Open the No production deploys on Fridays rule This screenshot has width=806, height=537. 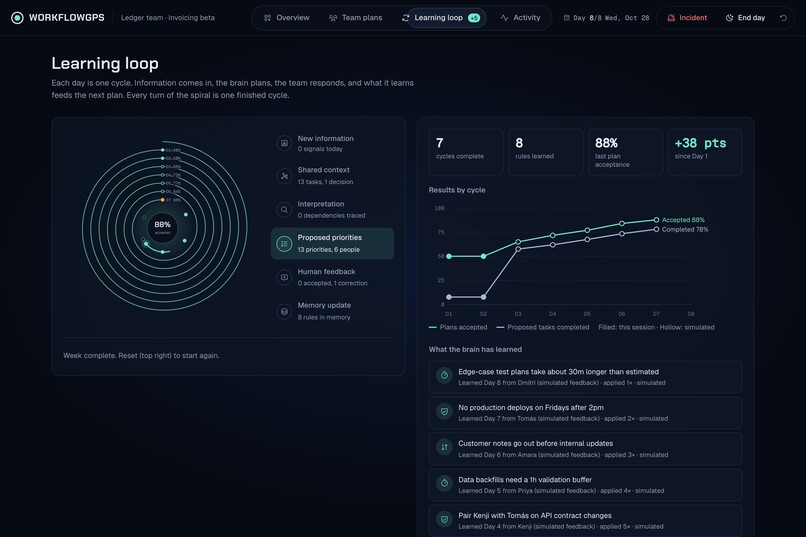pyautogui.click(x=585, y=413)
